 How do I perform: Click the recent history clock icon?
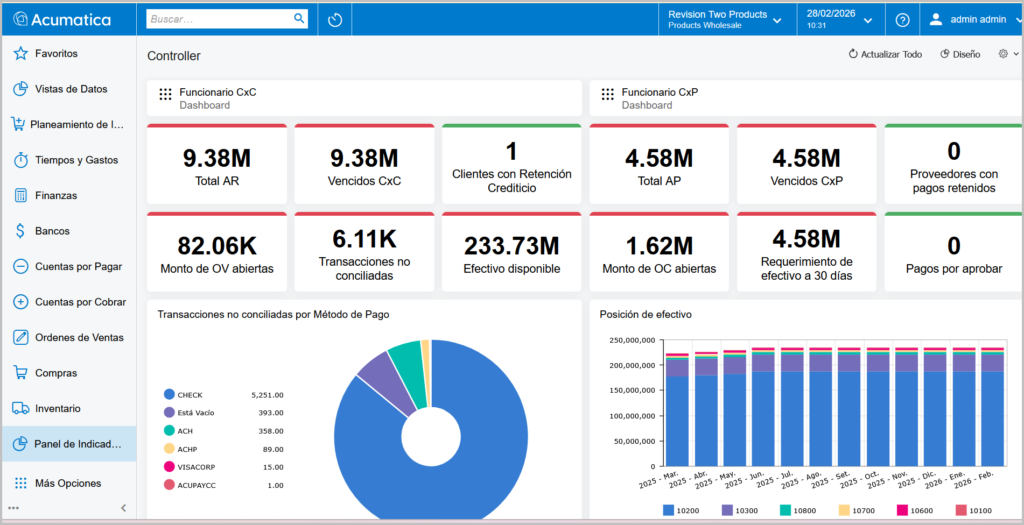tap(335, 19)
